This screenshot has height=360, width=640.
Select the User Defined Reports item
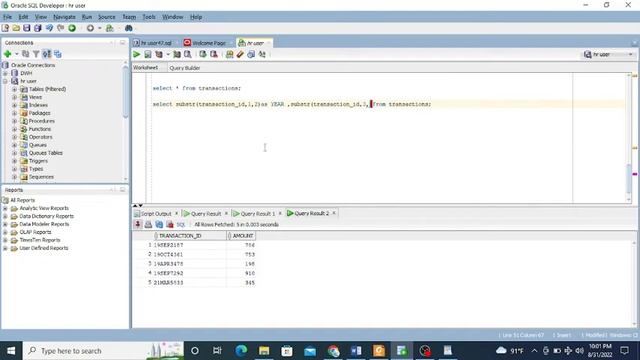pyautogui.click(x=44, y=248)
